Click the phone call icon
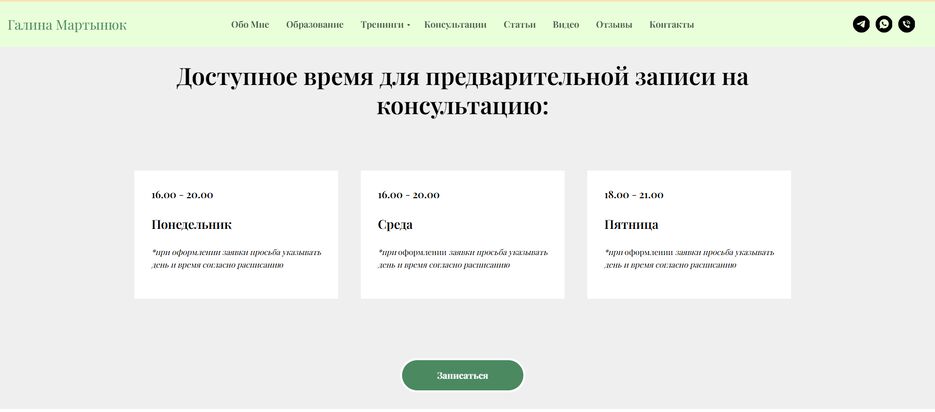Viewport: 935px width, 412px height. [906, 24]
